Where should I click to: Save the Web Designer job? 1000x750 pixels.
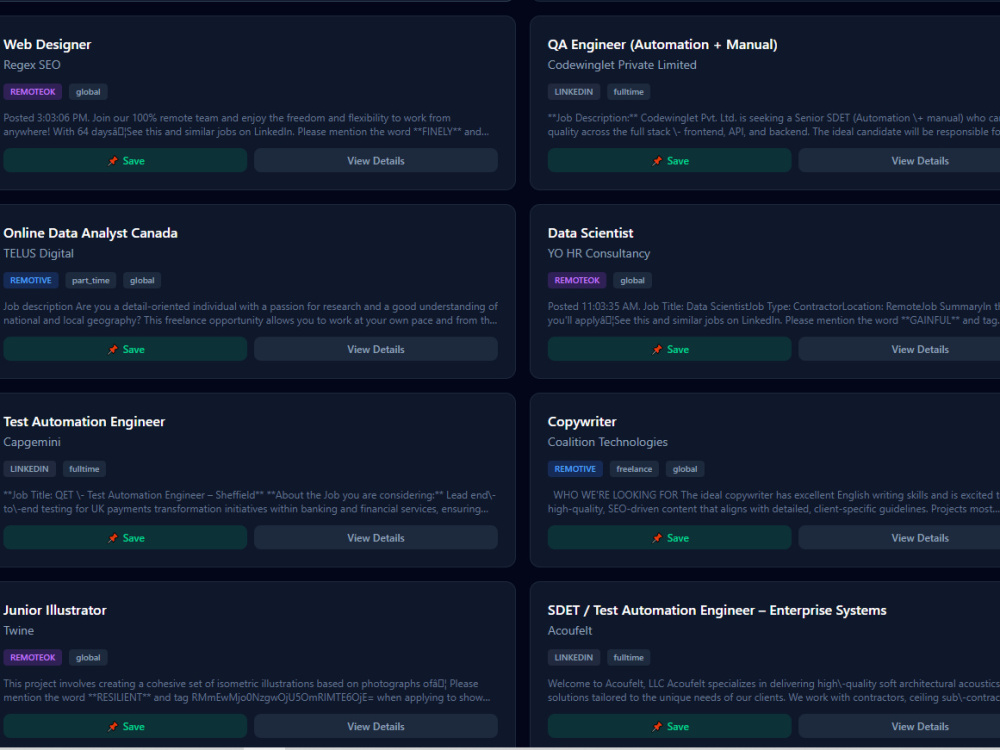(x=125, y=161)
